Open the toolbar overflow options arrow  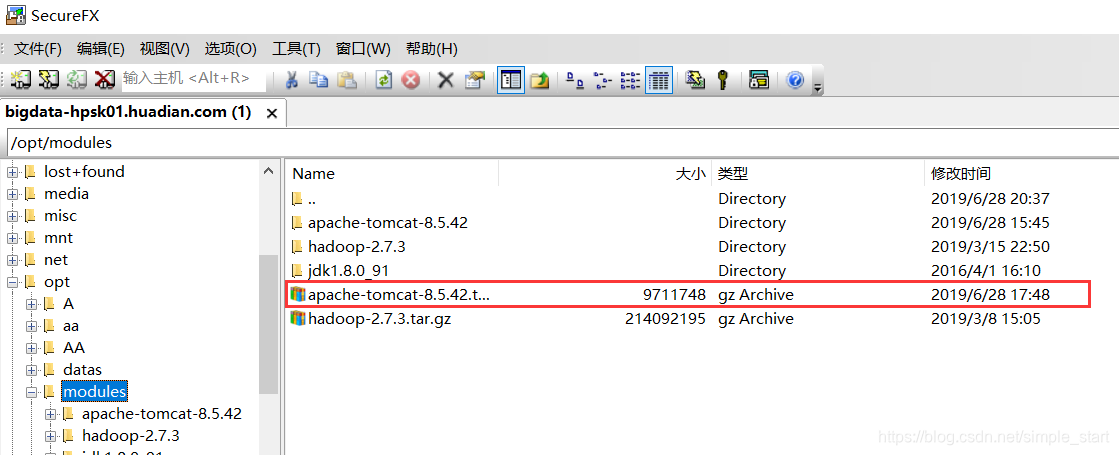(x=818, y=88)
